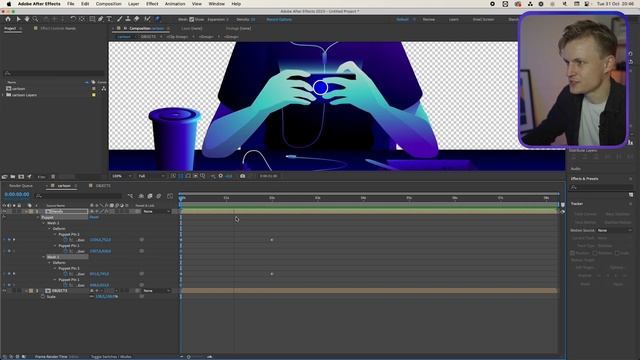Screen dimensions: 640x360
Task: Toggle stopwatch of first Puppet Pin position
Action: pos(65,240)
